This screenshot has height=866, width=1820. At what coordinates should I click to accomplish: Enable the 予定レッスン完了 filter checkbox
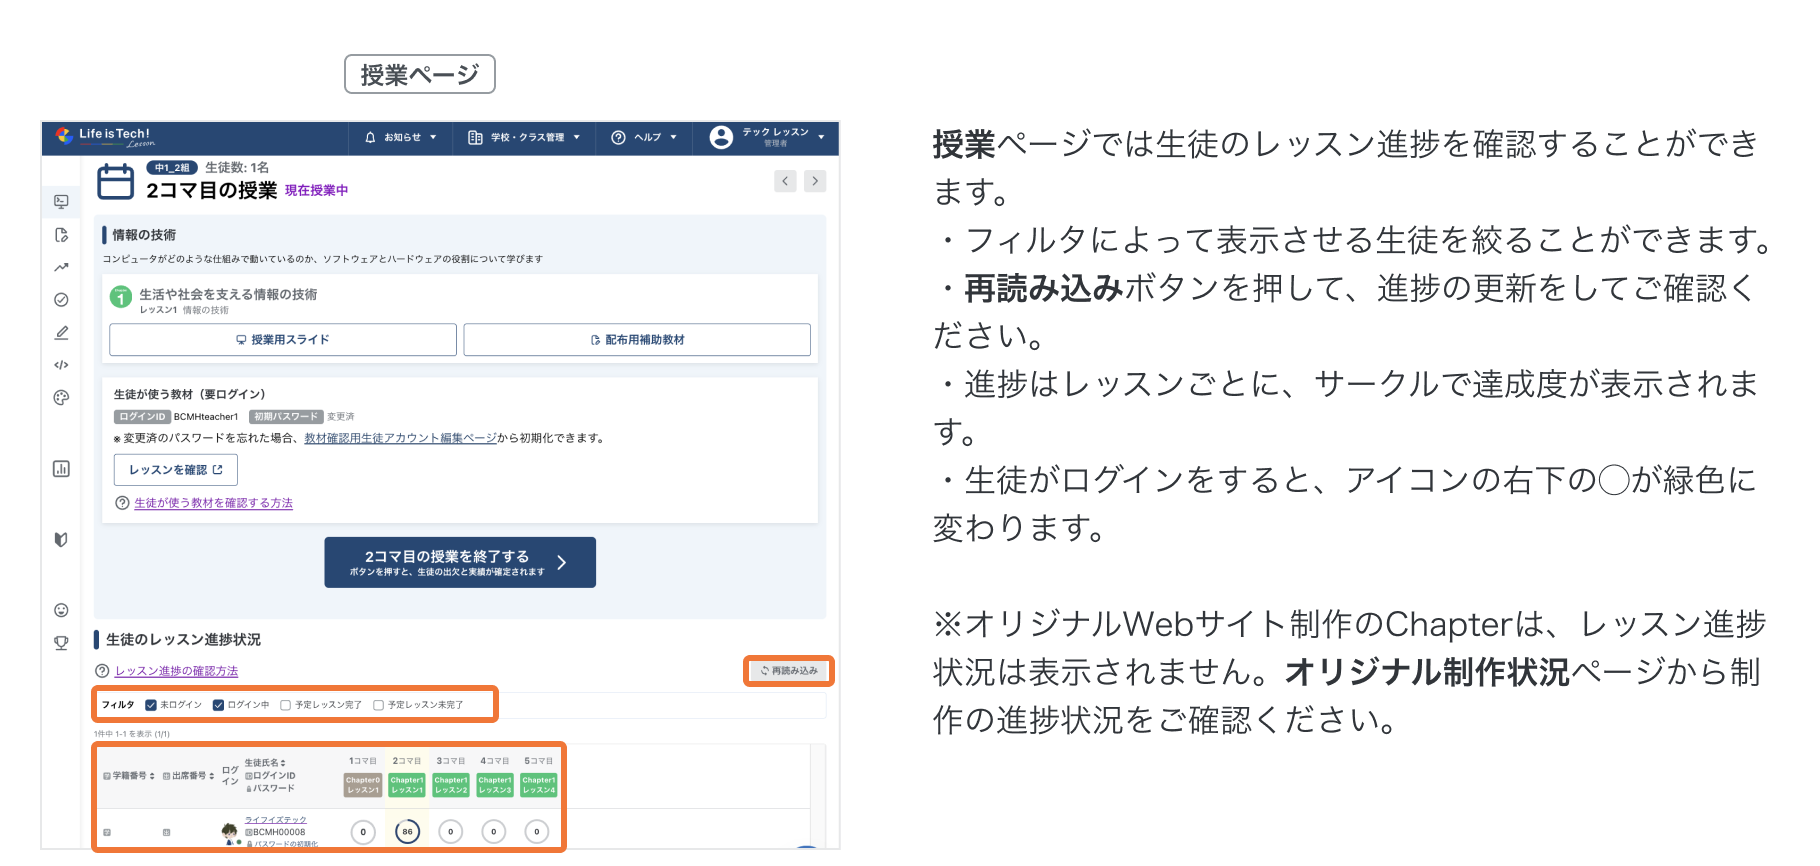(x=285, y=705)
